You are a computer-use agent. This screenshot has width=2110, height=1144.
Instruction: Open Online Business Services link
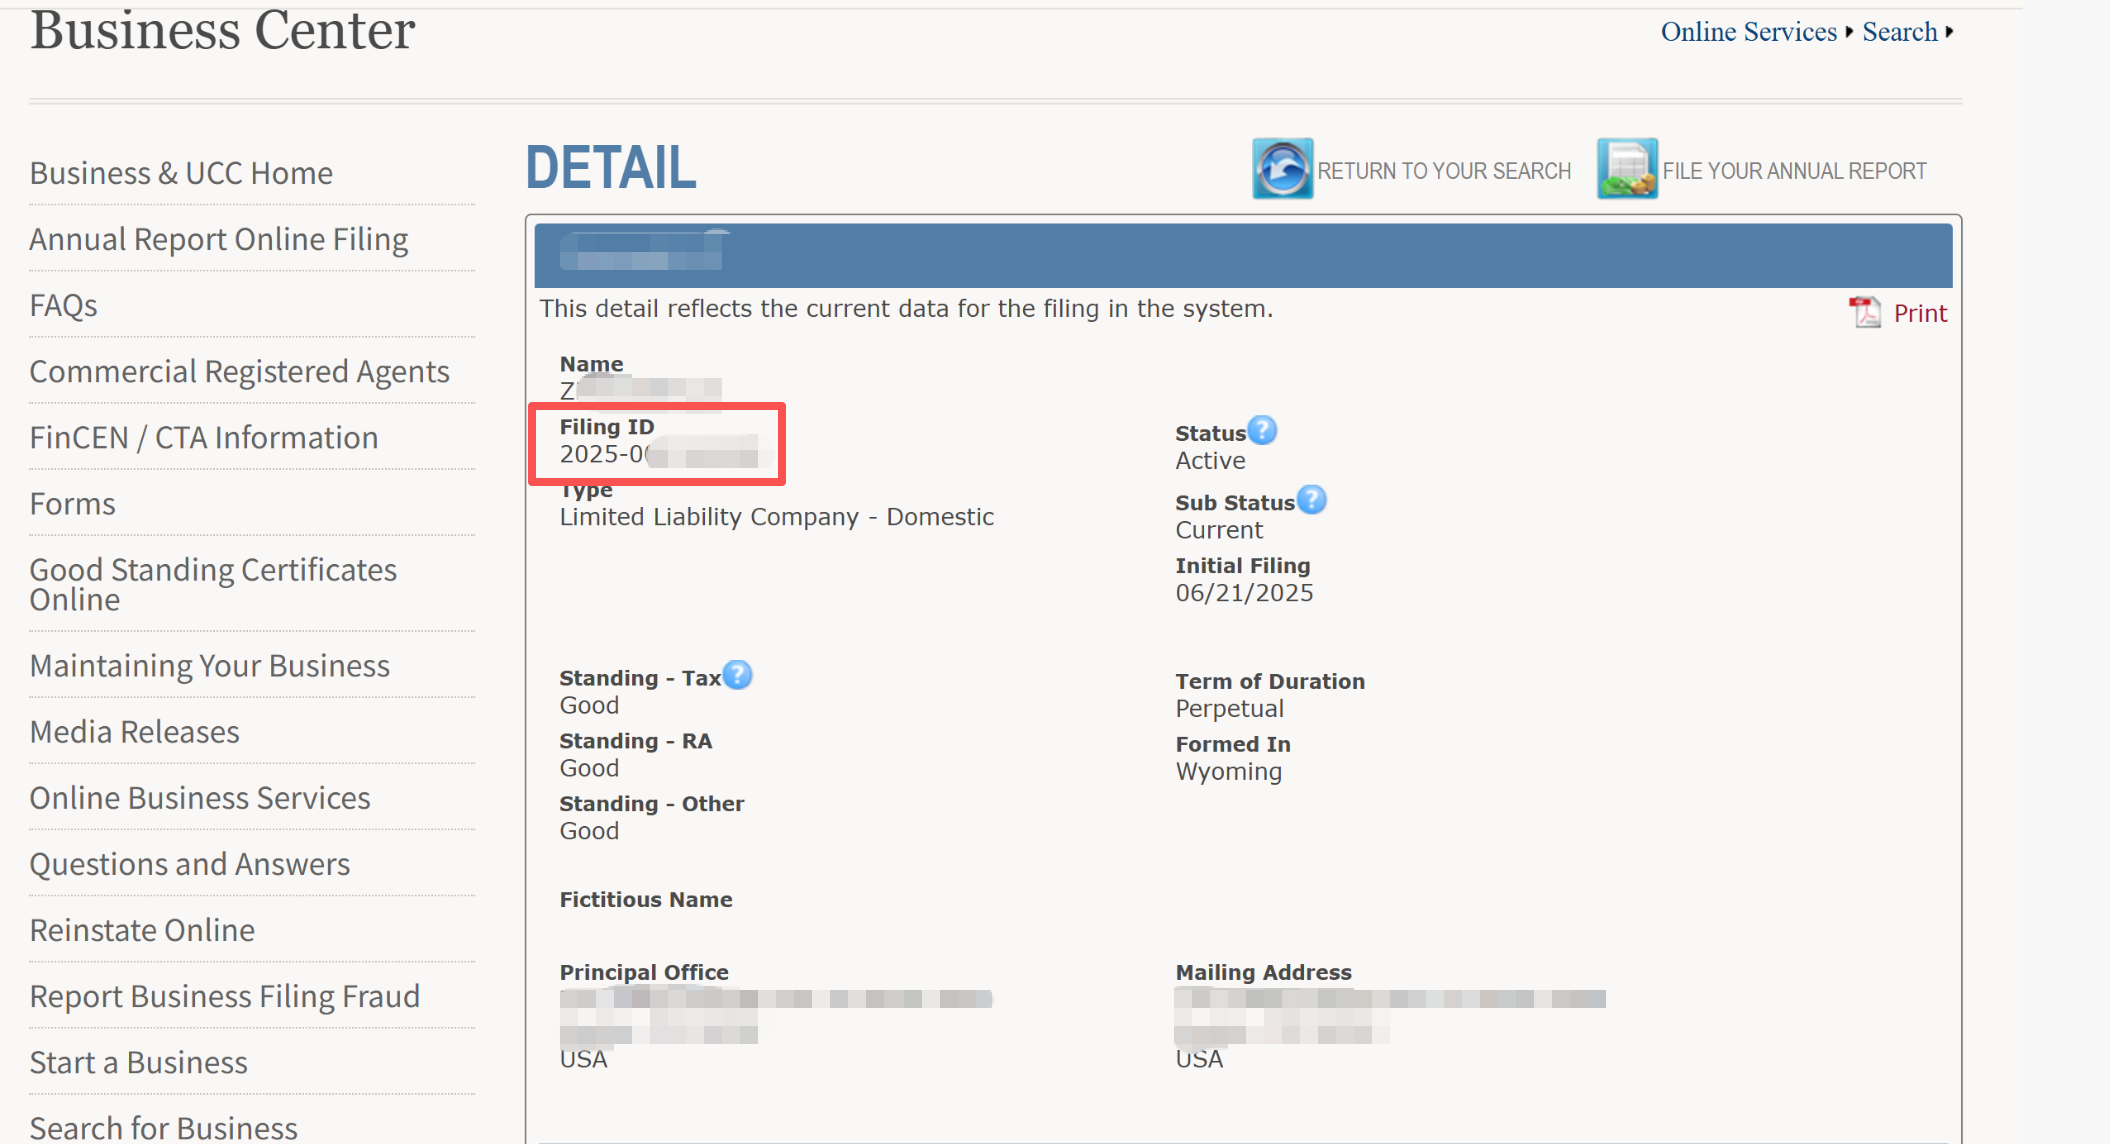click(200, 797)
